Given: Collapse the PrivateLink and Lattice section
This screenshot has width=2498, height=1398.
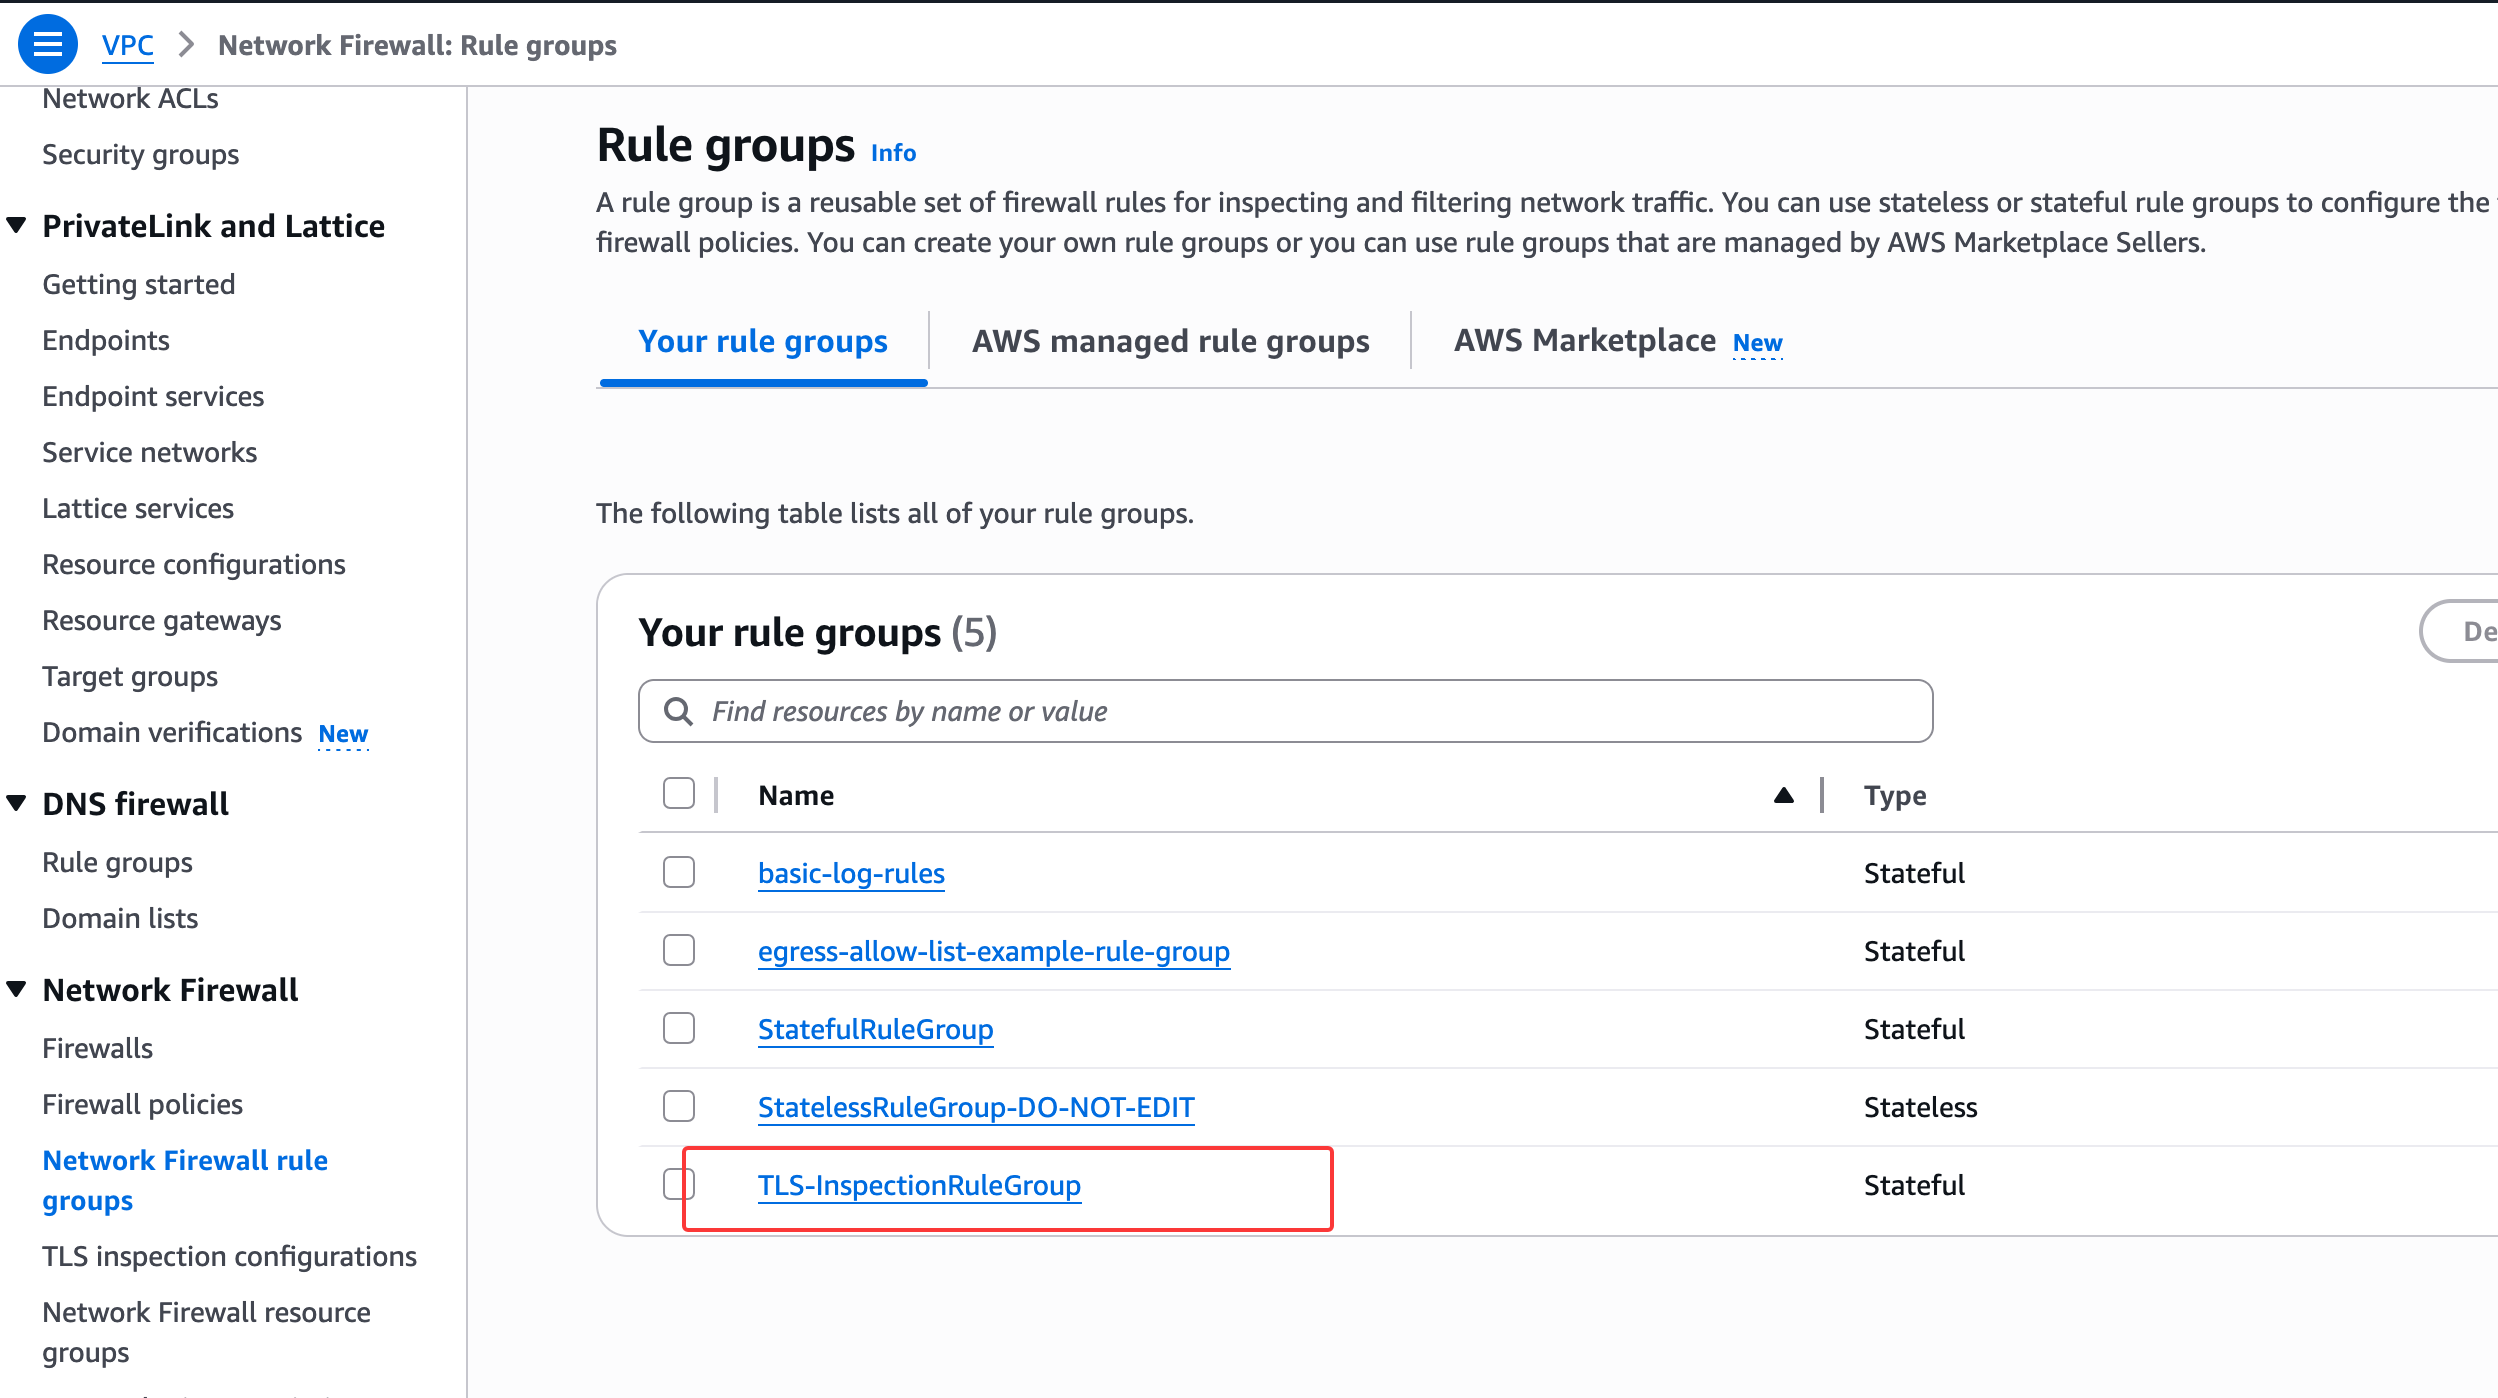Looking at the screenshot, I should coord(17,226).
